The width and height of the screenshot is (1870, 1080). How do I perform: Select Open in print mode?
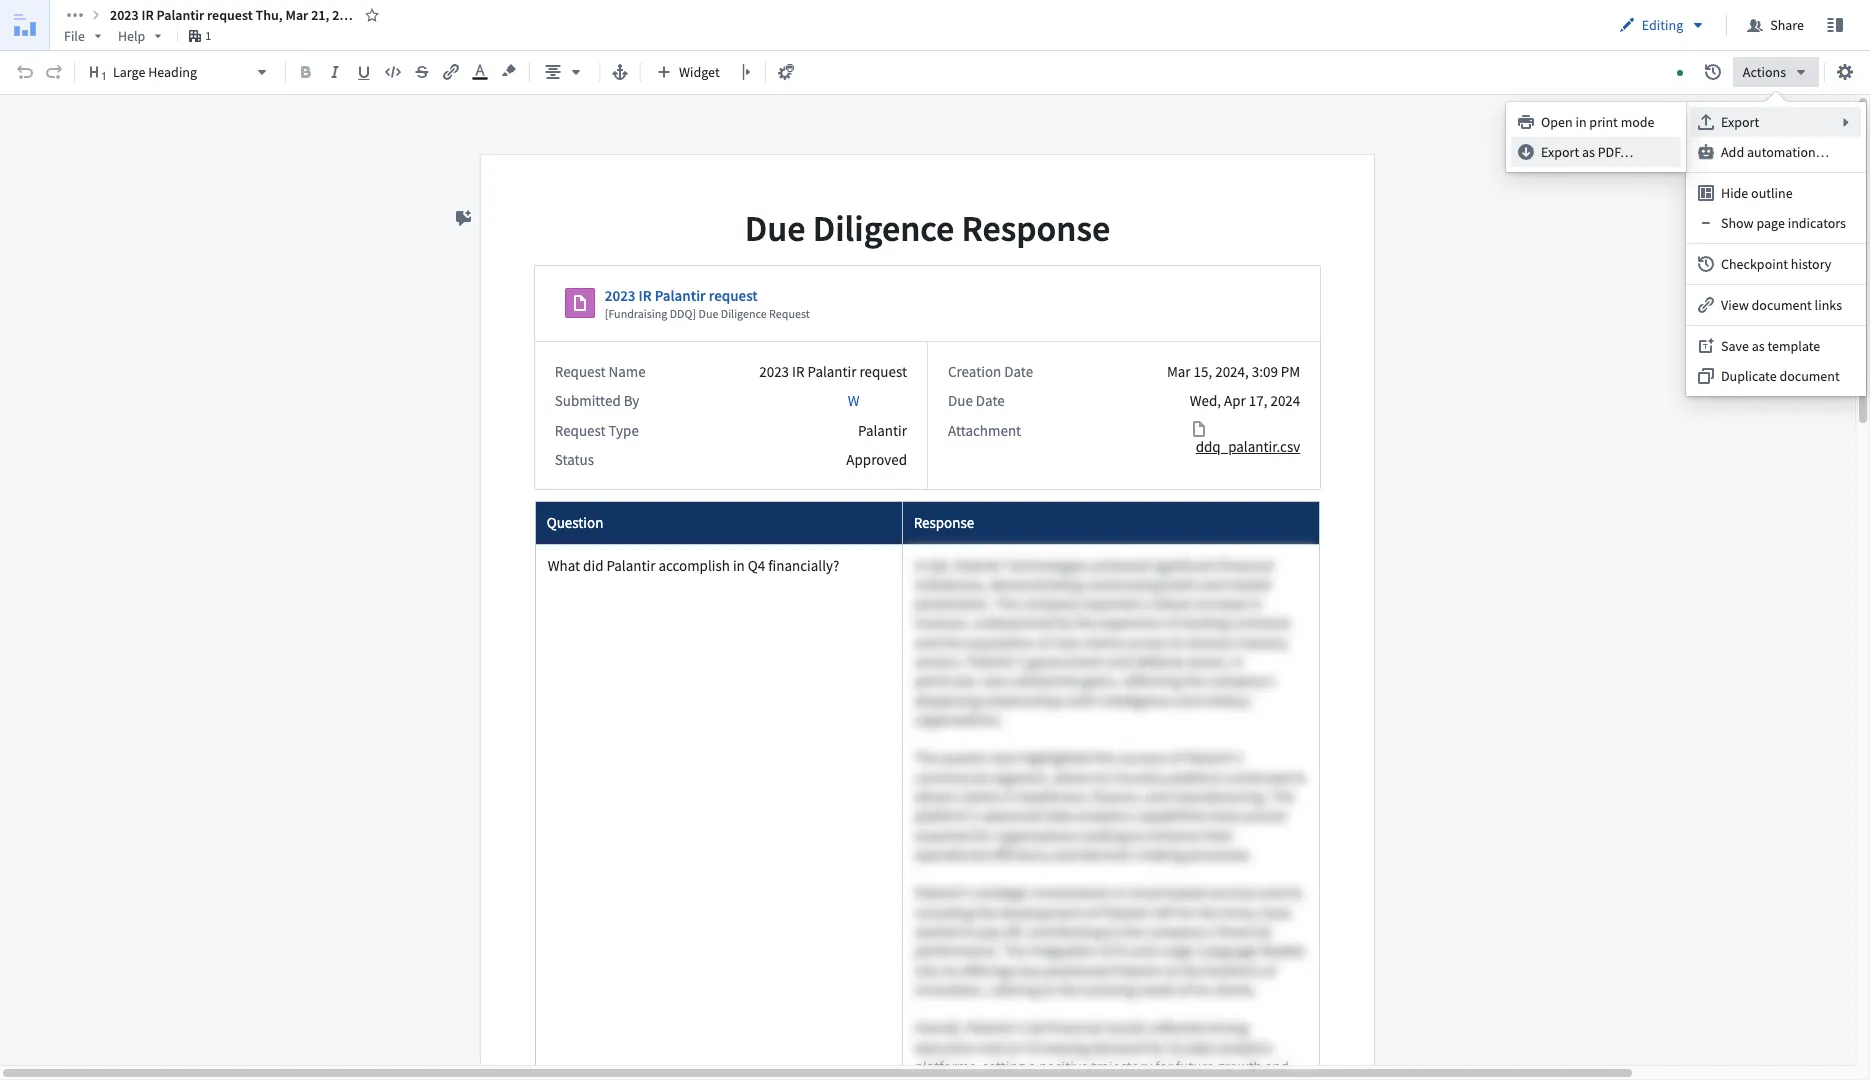click(1594, 122)
